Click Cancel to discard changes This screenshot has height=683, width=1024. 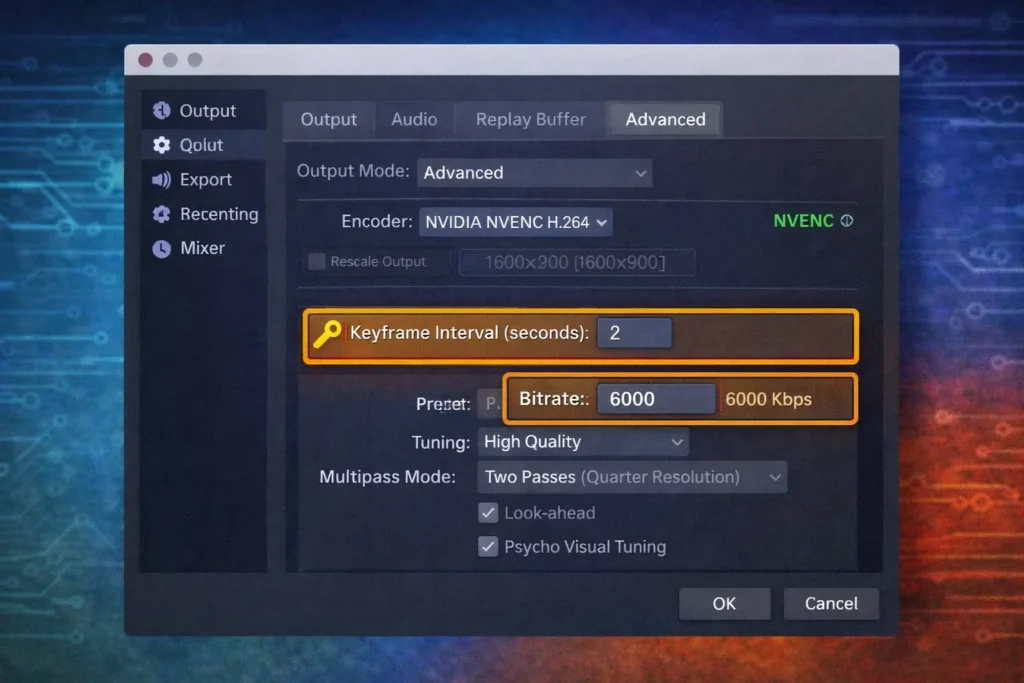(831, 603)
